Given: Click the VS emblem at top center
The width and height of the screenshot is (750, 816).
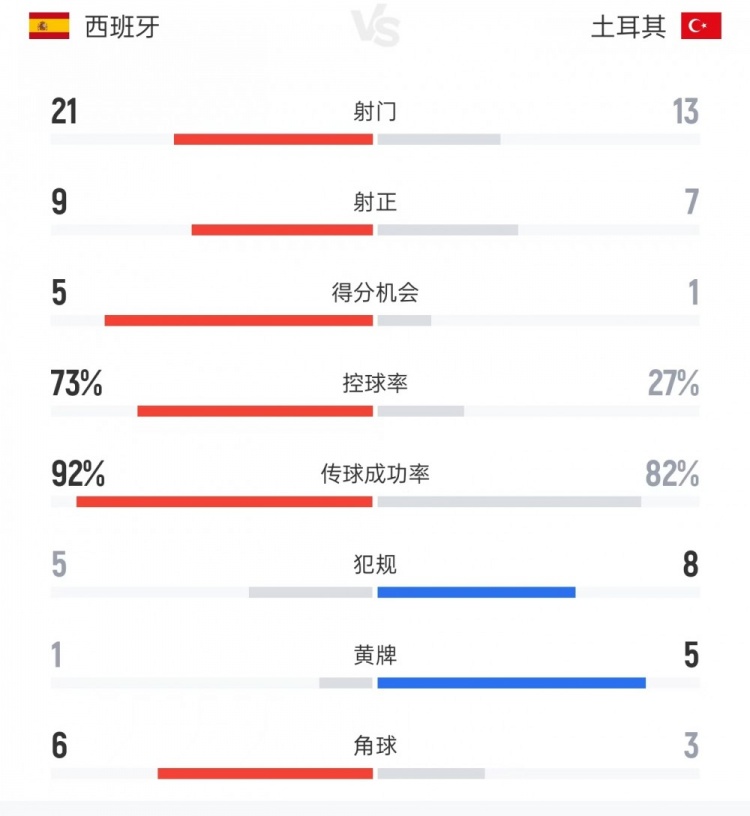Looking at the screenshot, I should tap(376, 28).
